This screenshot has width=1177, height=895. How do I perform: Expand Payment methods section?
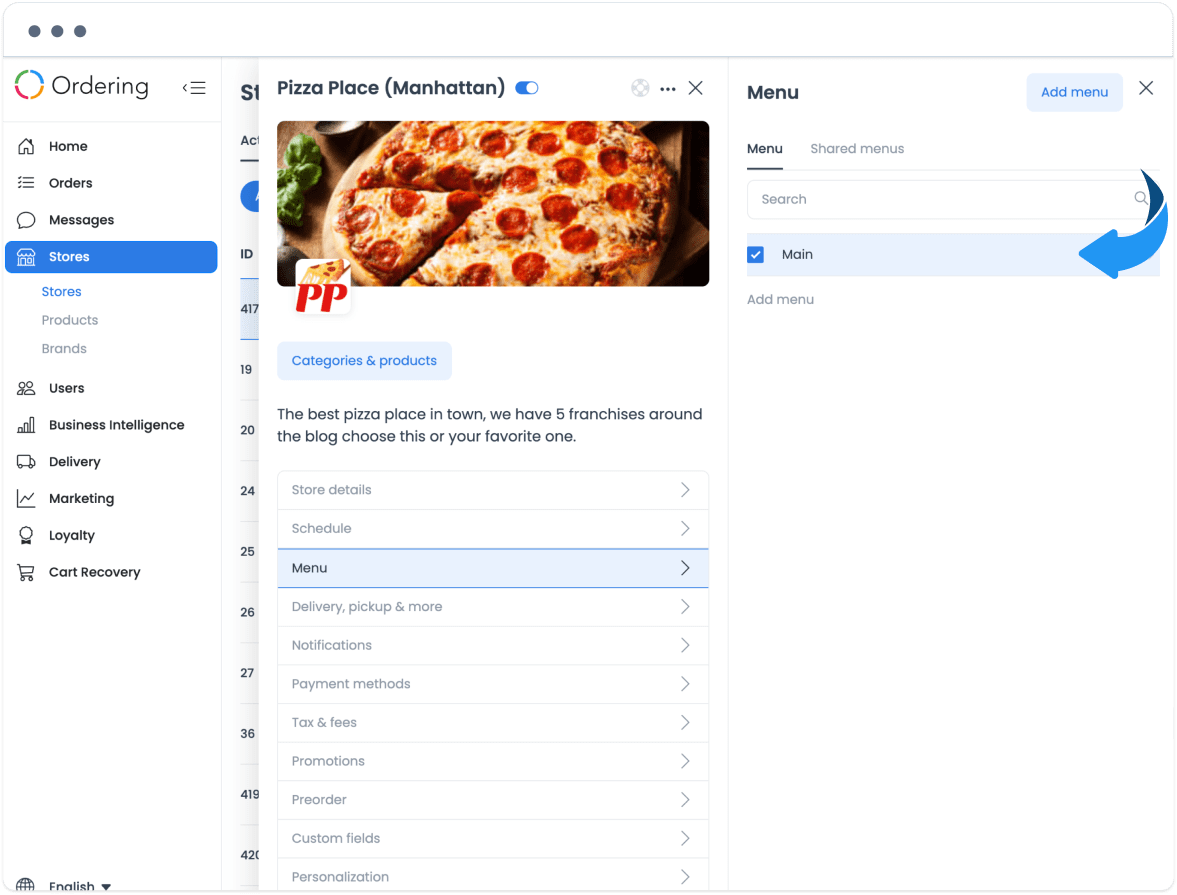492,684
